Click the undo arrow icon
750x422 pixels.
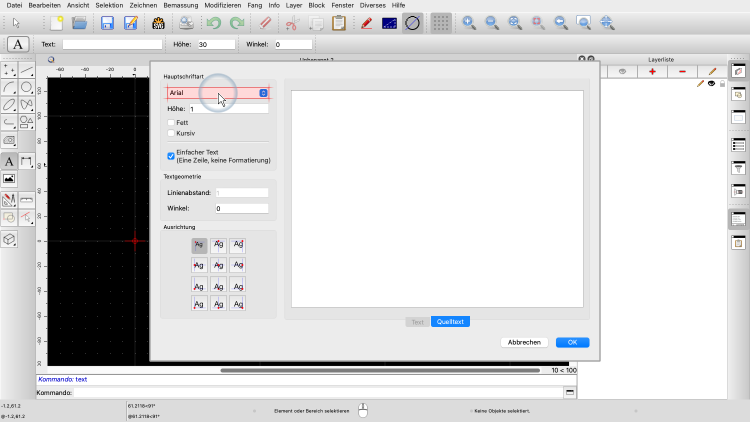213,23
